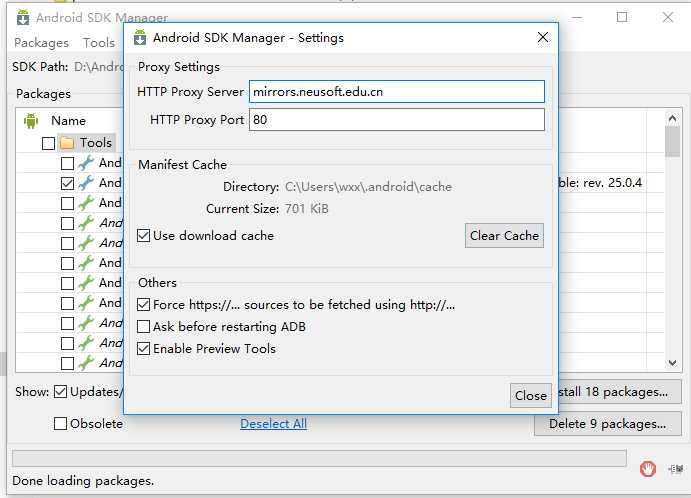
Task: Close the Settings dialog with the X button
Action: tap(543, 37)
